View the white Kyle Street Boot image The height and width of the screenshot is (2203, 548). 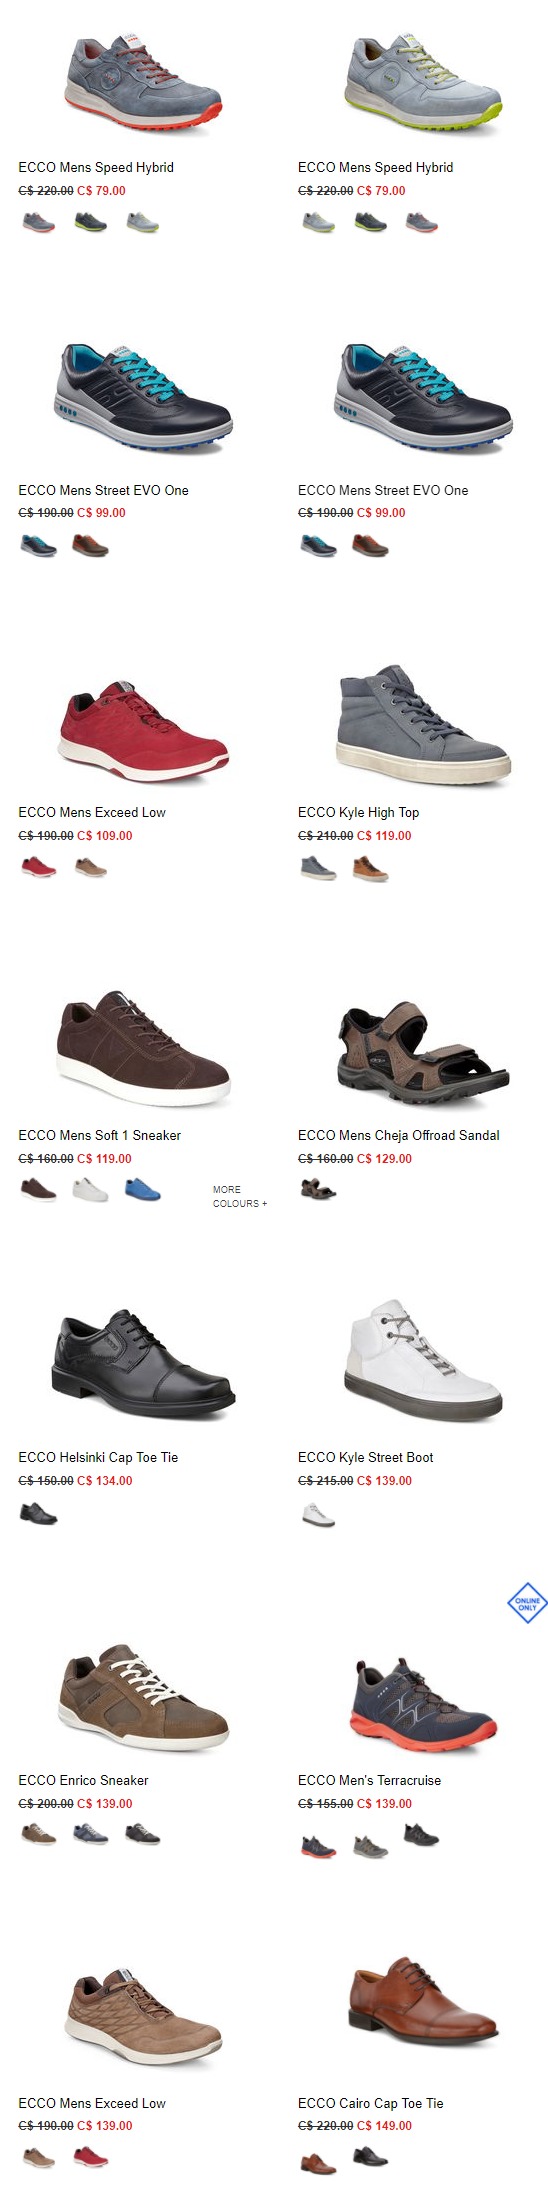tap(422, 1360)
